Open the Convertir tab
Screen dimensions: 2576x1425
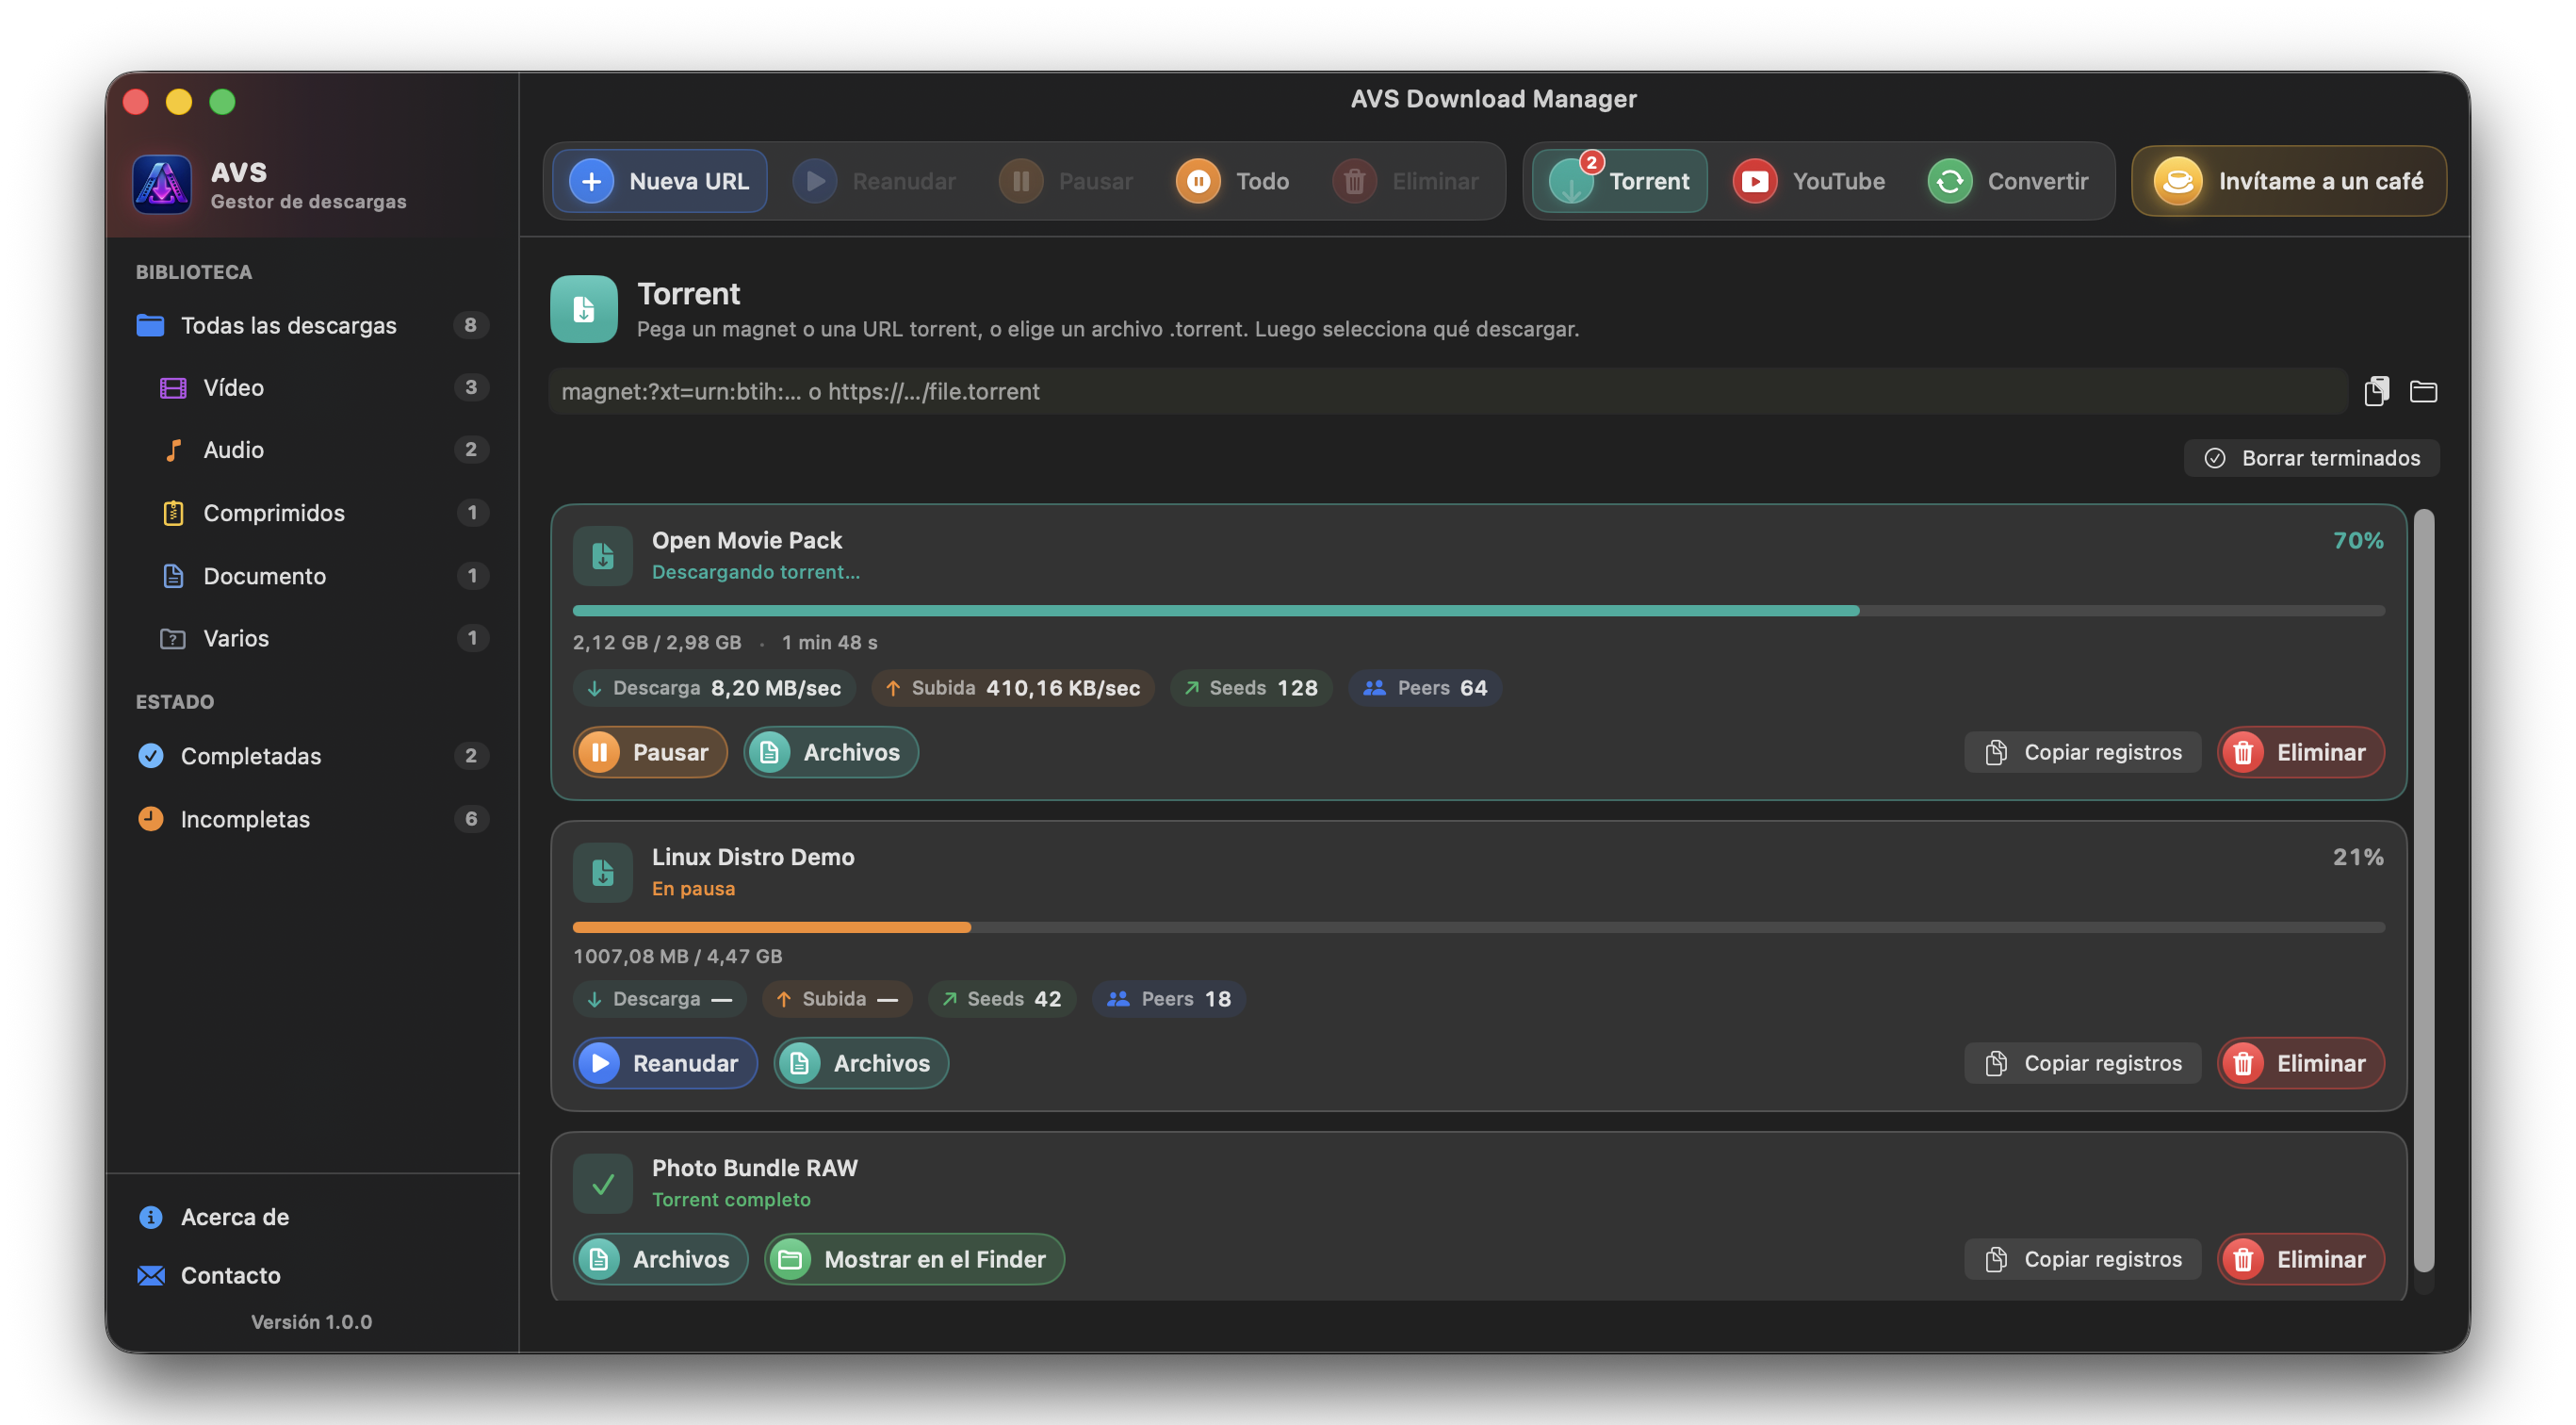pos(2009,181)
